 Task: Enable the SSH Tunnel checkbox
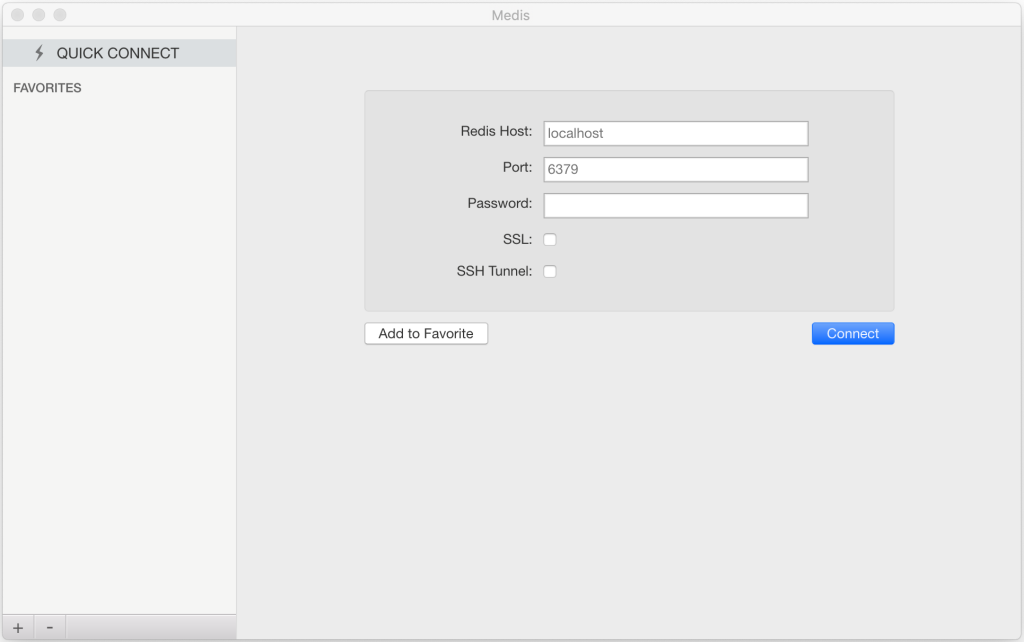(x=550, y=271)
